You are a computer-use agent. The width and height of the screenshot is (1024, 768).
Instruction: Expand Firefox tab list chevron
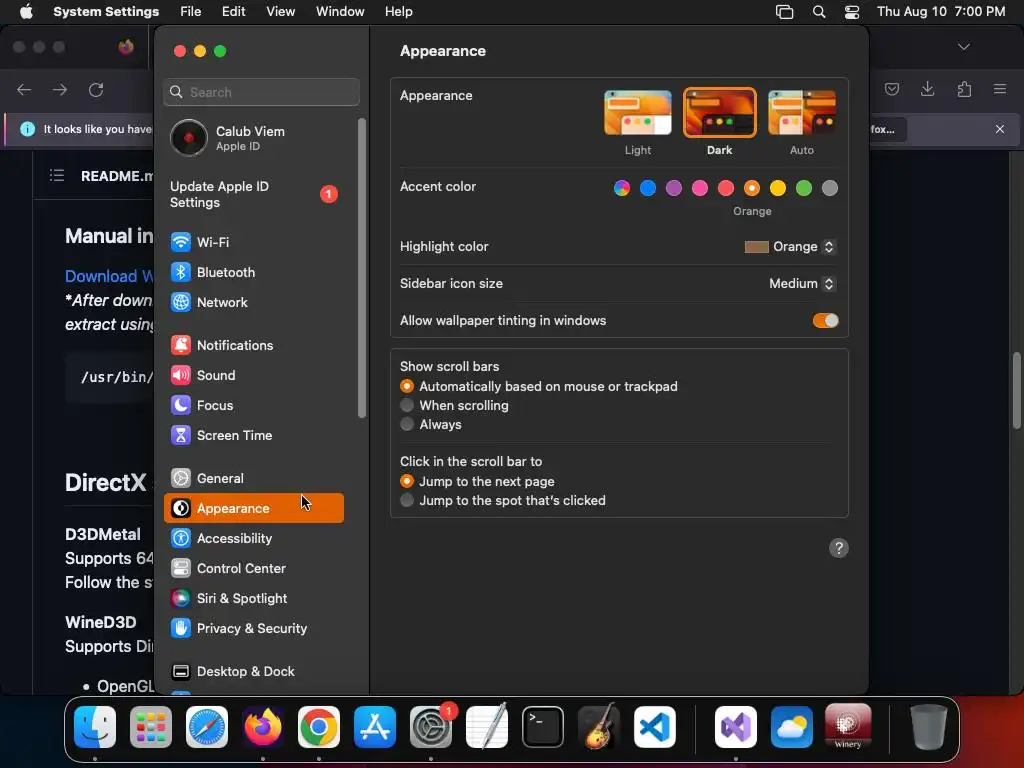[963, 47]
